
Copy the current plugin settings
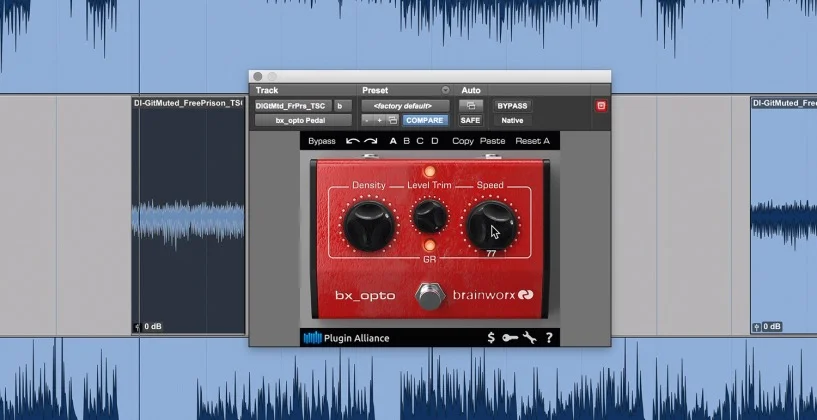tap(463, 141)
